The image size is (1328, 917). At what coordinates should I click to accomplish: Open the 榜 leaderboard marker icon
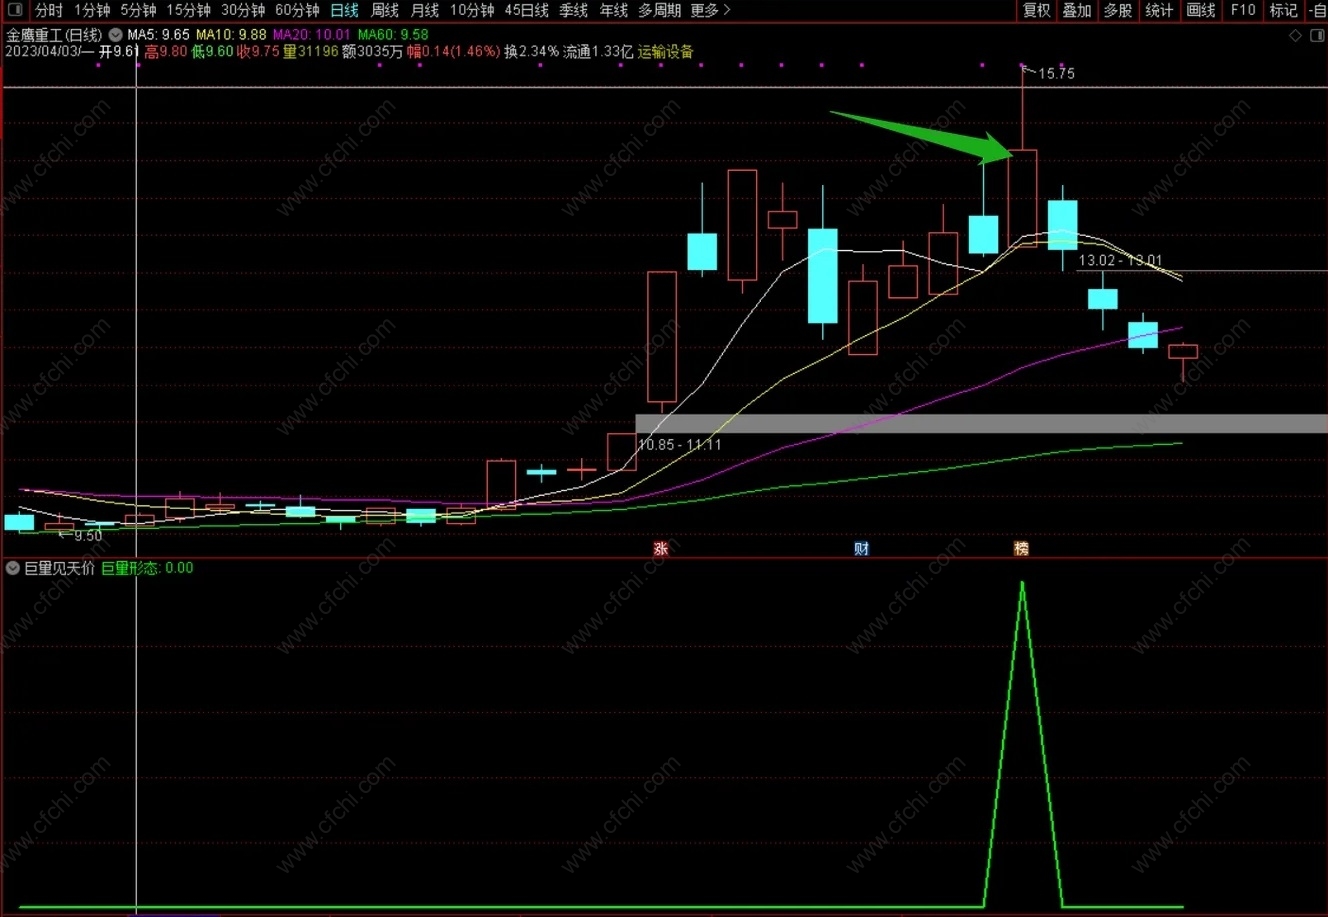pos(1021,548)
